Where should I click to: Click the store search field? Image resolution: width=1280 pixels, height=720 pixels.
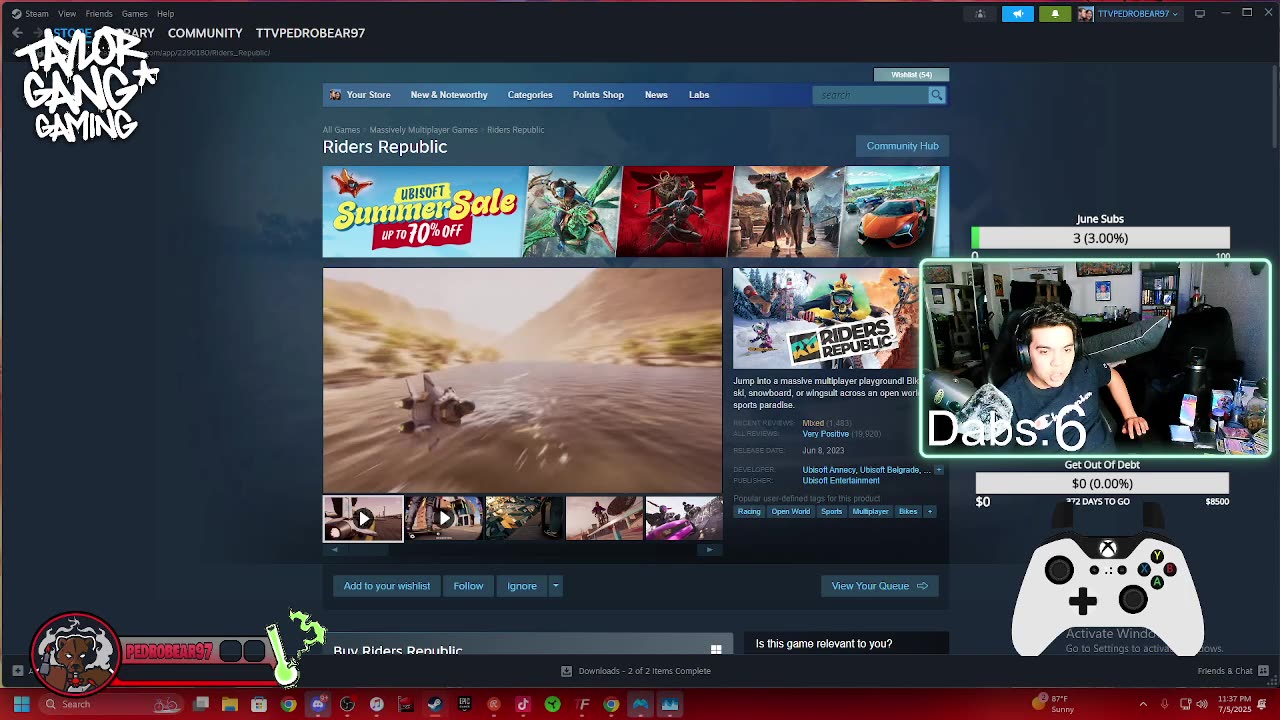click(x=871, y=95)
